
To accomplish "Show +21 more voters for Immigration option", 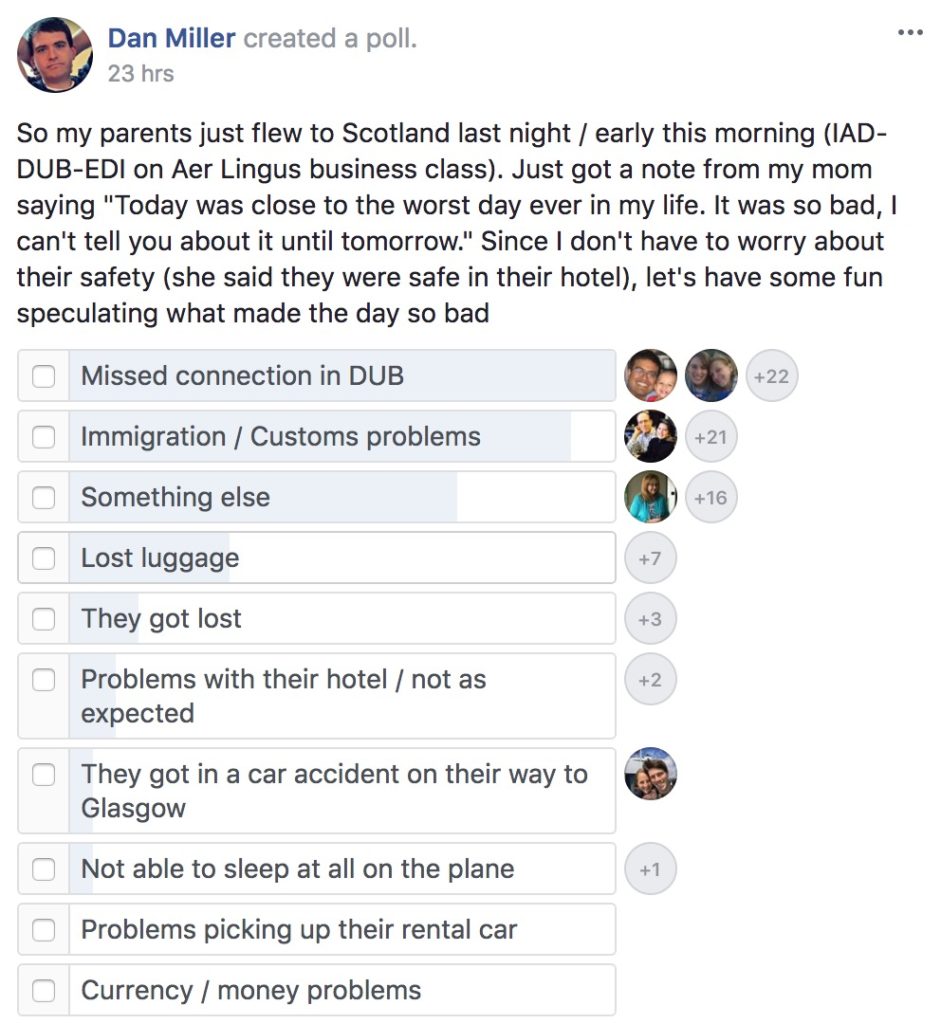I will pyautogui.click(x=710, y=437).
